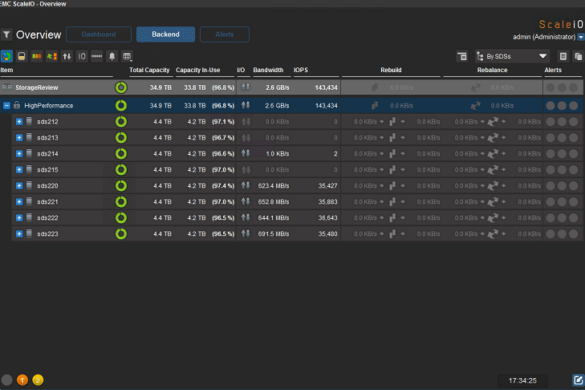The image size is (585, 390).
Task: Click the green status ring for StorageReview
Action: coord(121,88)
